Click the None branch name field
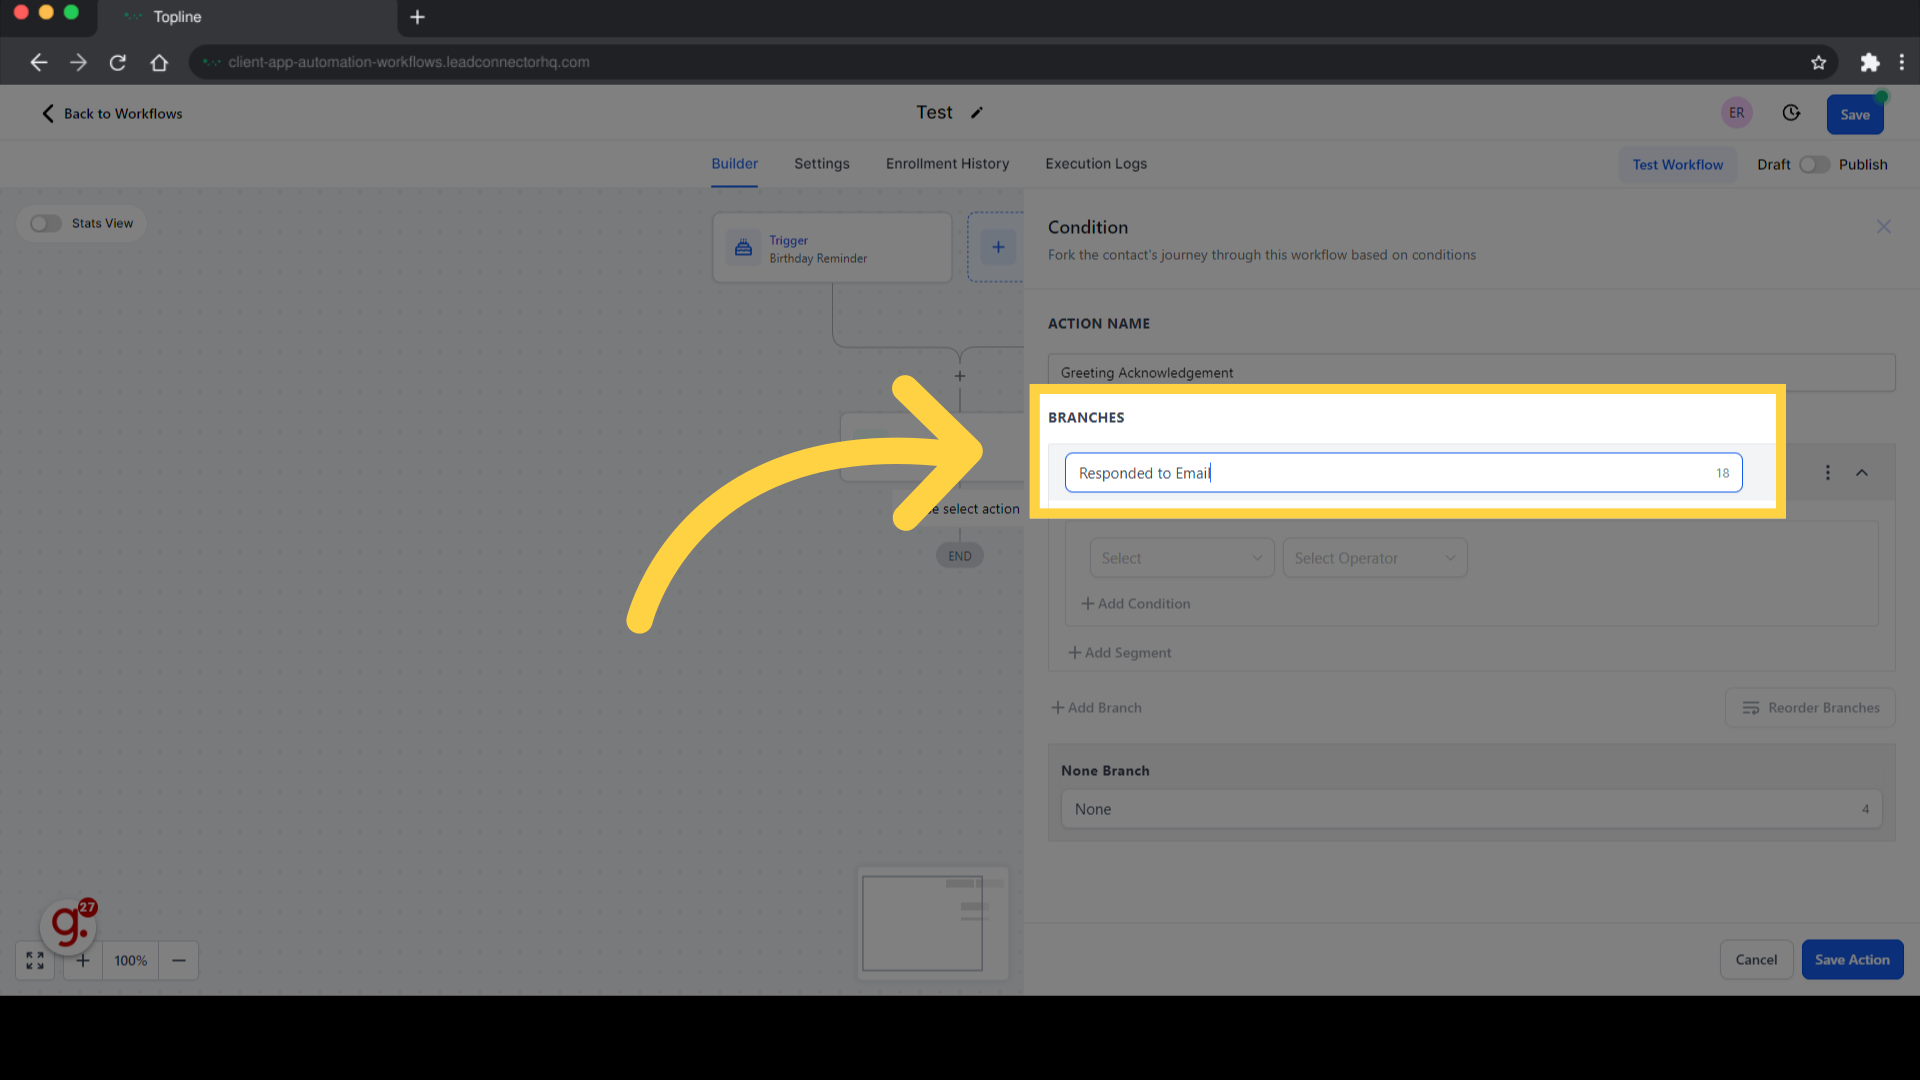 pyautogui.click(x=1471, y=809)
